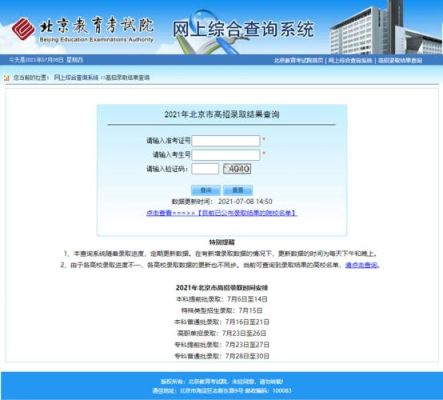The height and width of the screenshot is (400, 443).
Task: Click the 重置 reset button
Action: (x=238, y=190)
